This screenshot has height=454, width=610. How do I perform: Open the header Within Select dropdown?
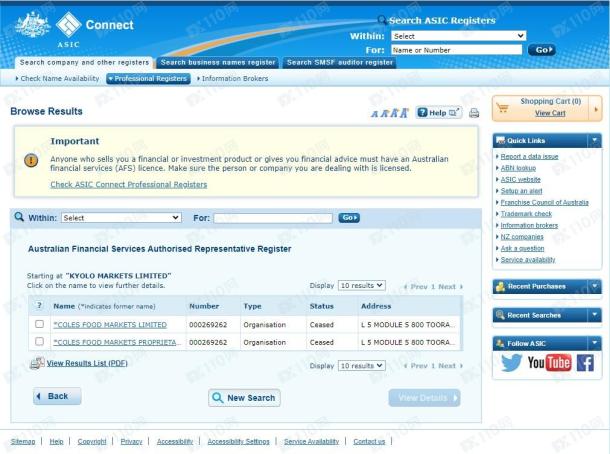459,36
